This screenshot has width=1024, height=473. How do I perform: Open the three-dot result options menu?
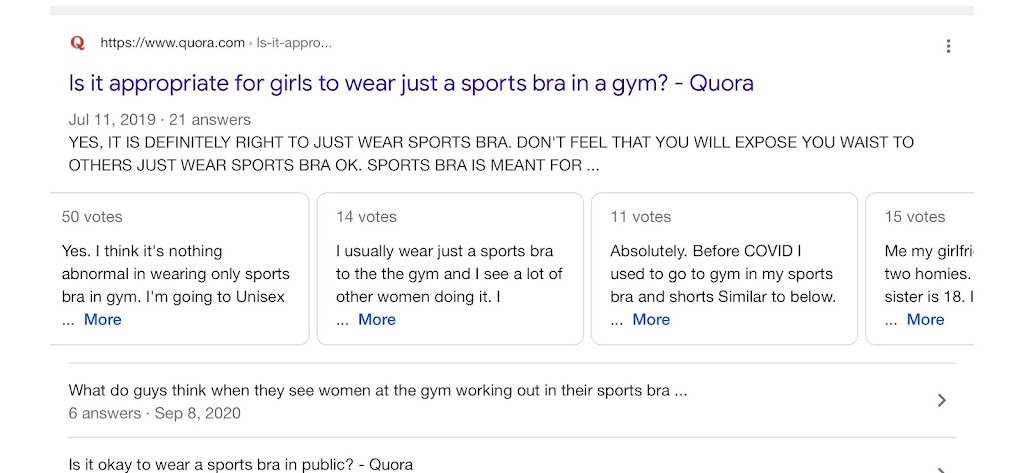coord(948,46)
